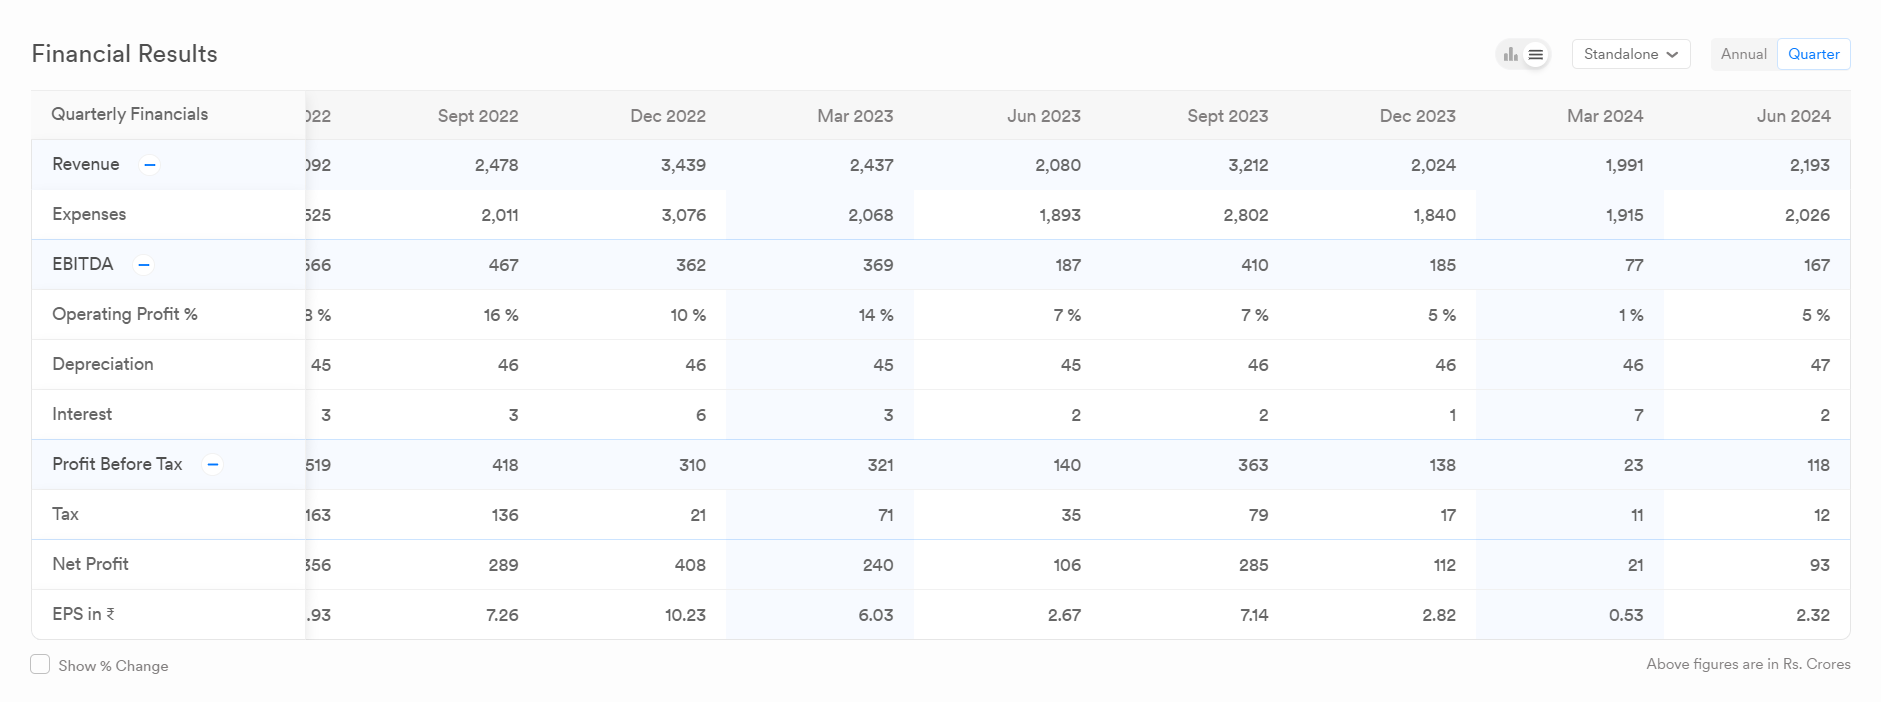Click the Sept 2022 column header
Screen dimensions: 1881x702
coord(477,116)
